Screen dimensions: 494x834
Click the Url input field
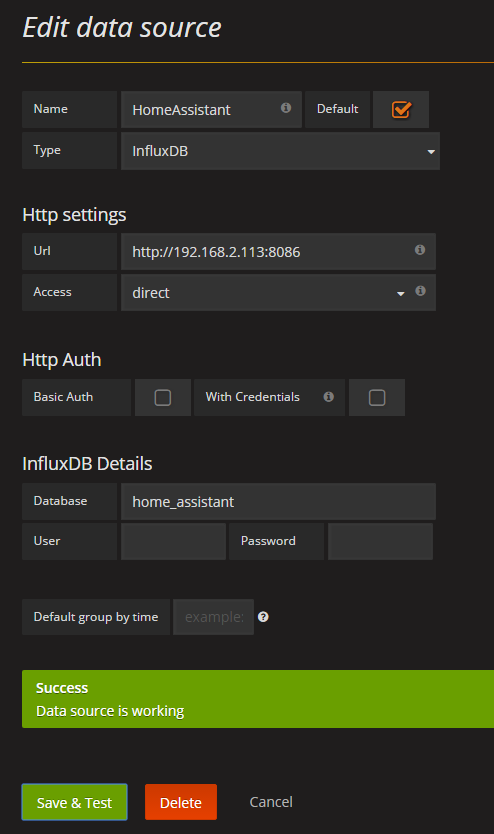click(x=278, y=251)
